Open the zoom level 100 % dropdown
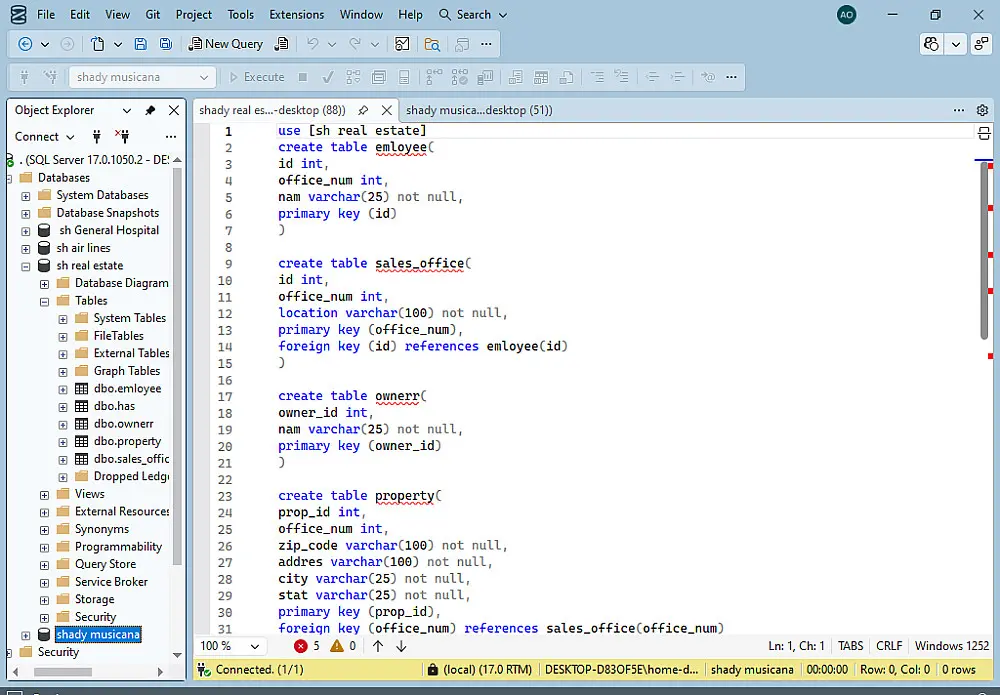Screen dimensions: 1000x695 pos(256,646)
